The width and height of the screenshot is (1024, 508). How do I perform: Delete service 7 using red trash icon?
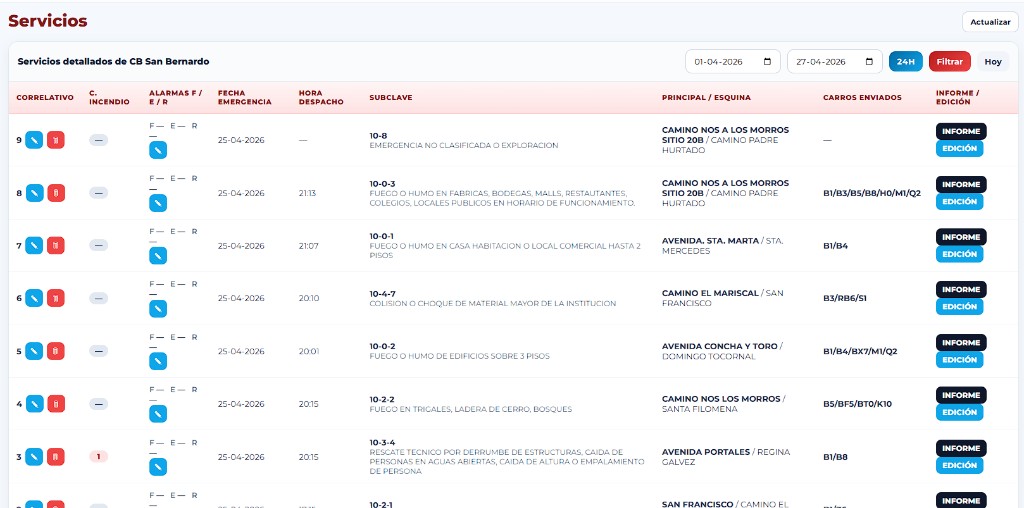click(x=56, y=246)
